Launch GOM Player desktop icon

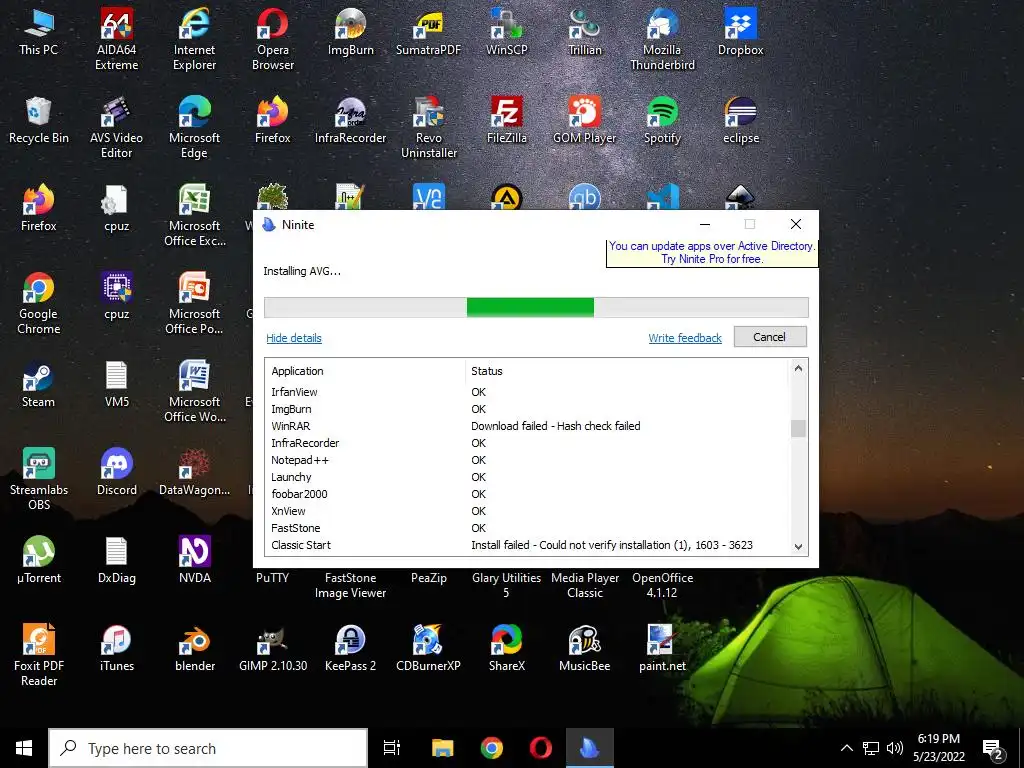(x=584, y=120)
